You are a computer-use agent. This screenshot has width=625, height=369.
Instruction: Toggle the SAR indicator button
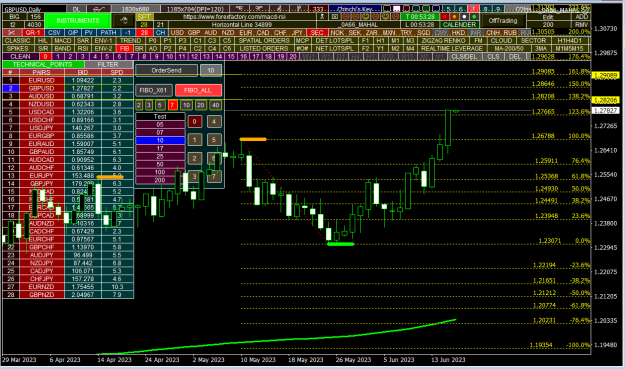(x=83, y=41)
